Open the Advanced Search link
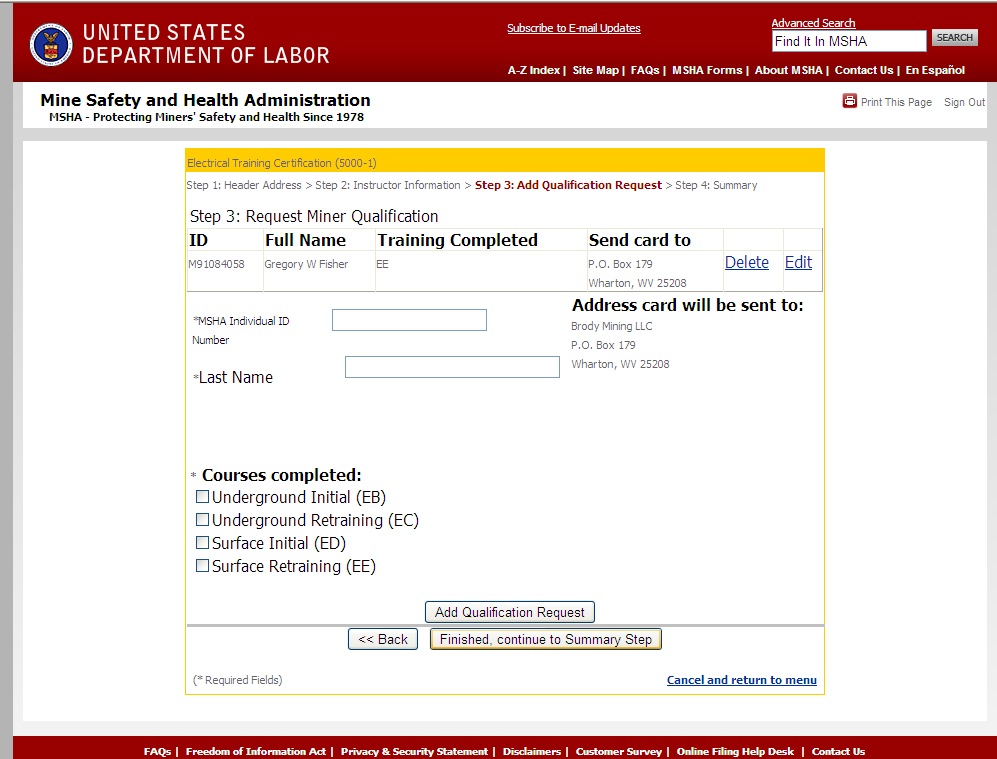The image size is (997, 759). (813, 23)
